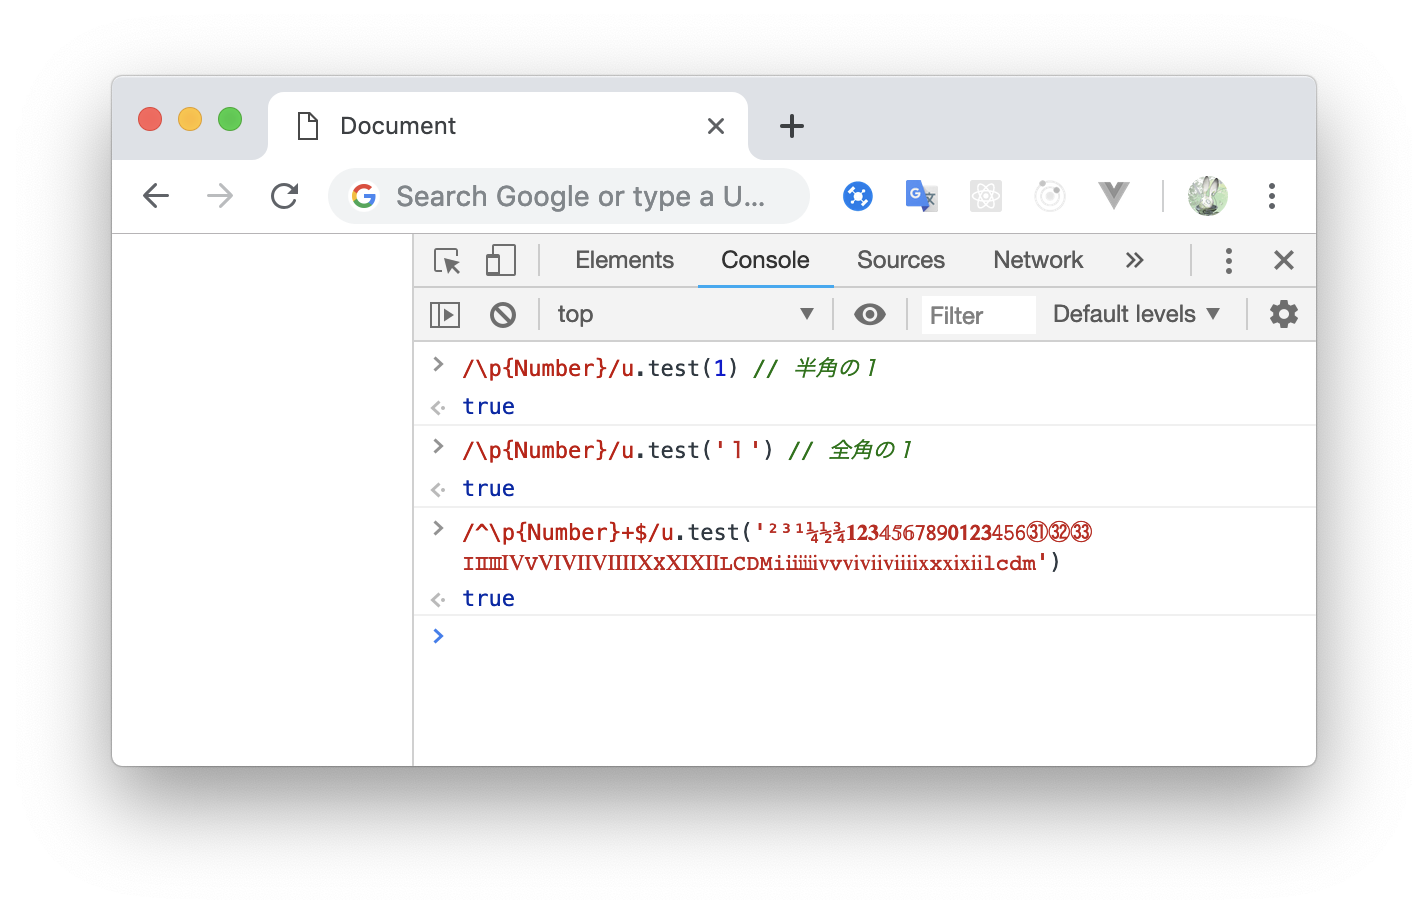The height and width of the screenshot is (914, 1428).
Task: Expand more DevTools tabs chevron
Action: pos(1134,261)
